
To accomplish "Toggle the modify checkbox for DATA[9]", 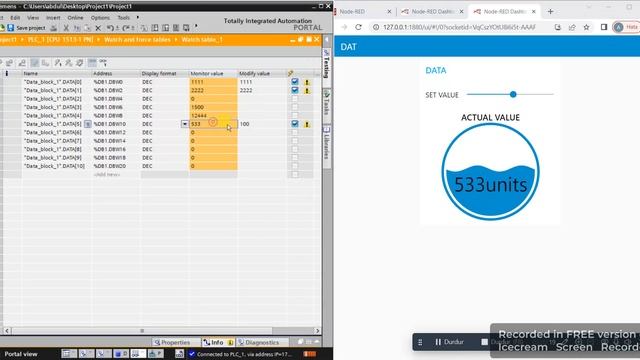I will [295, 158].
